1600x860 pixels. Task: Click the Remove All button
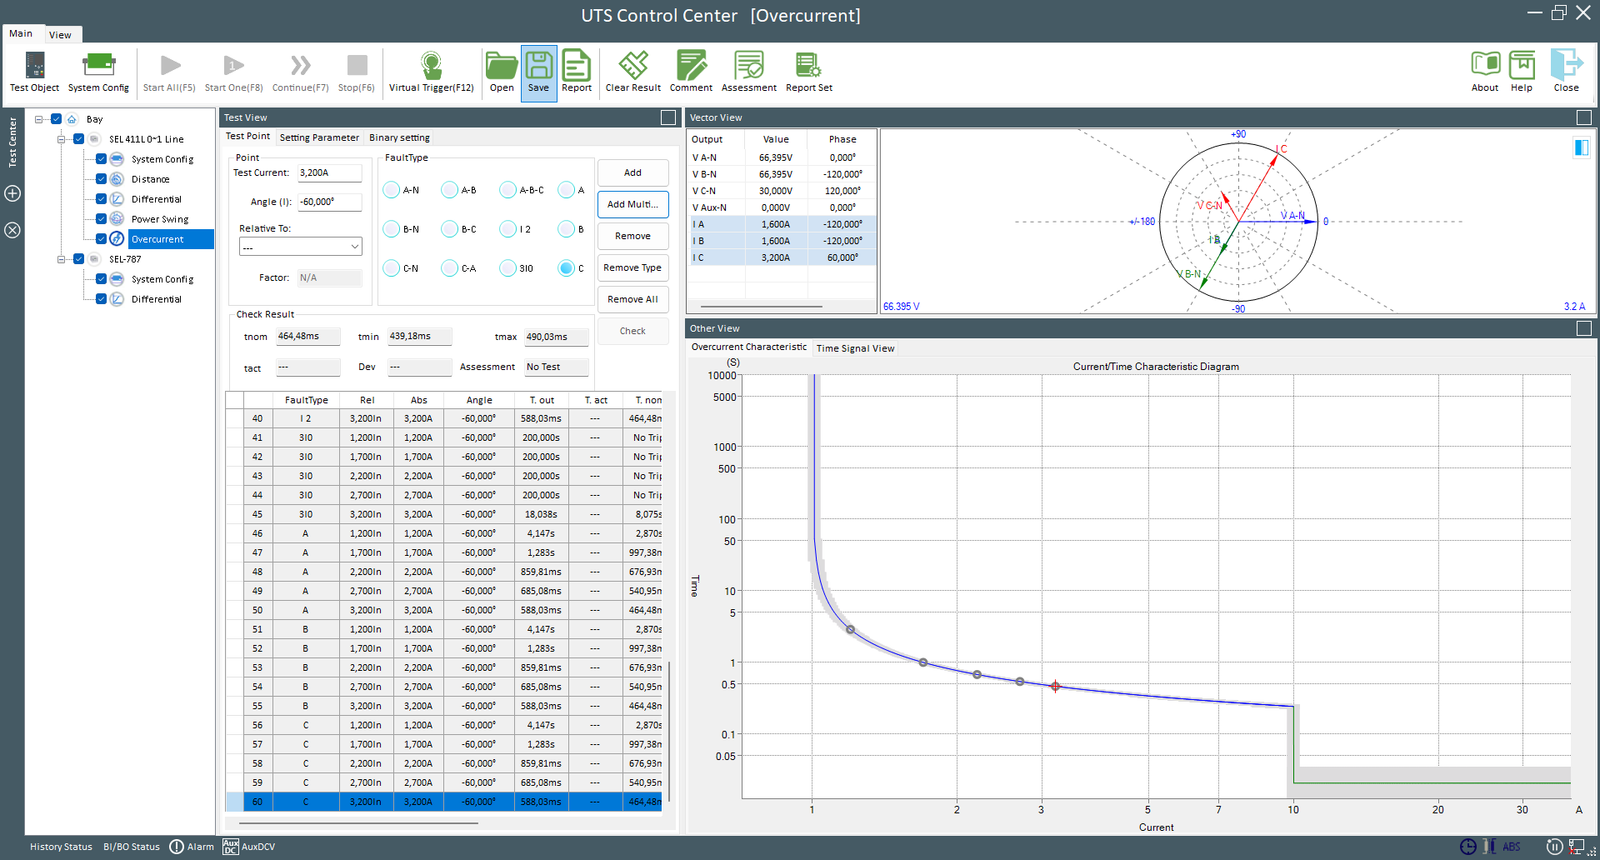(633, 299)
